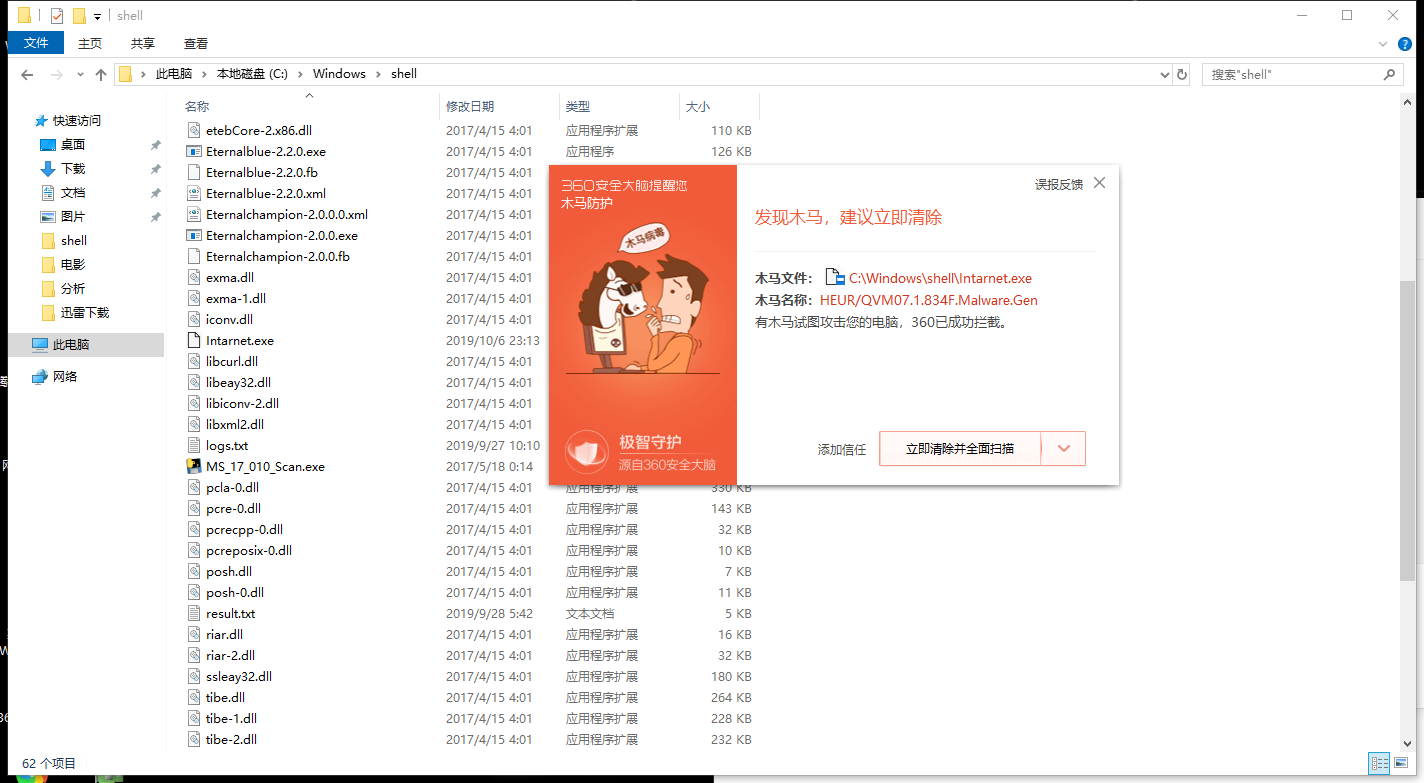This screenshot has width=1424, height=783.
Task: Click the forward navigation arrow
Action: [56, 74]
